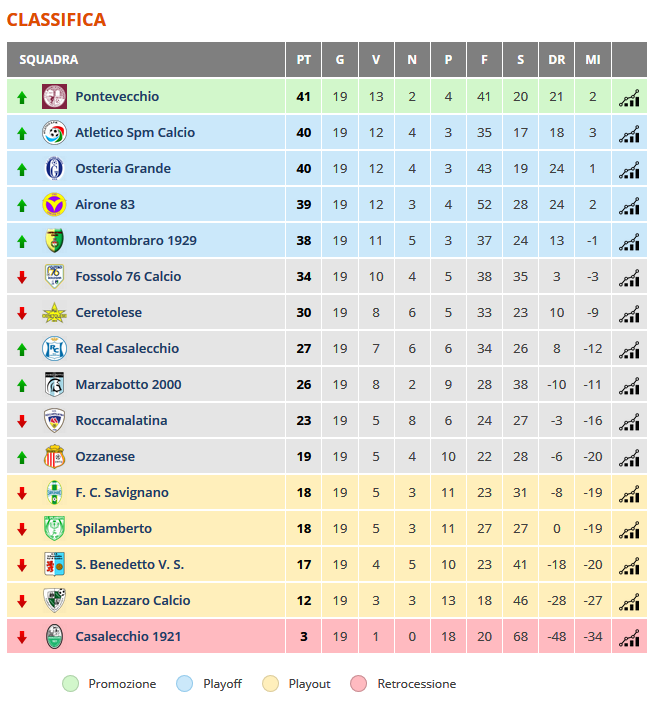Viewport: 661px width, 701px height.
Task: Click the Atletico Spm Calcio logo
Action: tap(54, 132)
